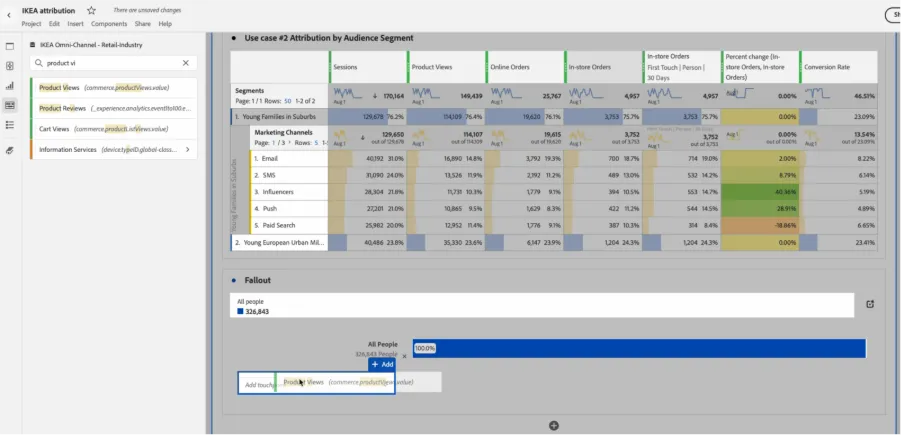Select the SMS marketing channel row
This screenshot has width=901, height=435.
coord(289,175)
